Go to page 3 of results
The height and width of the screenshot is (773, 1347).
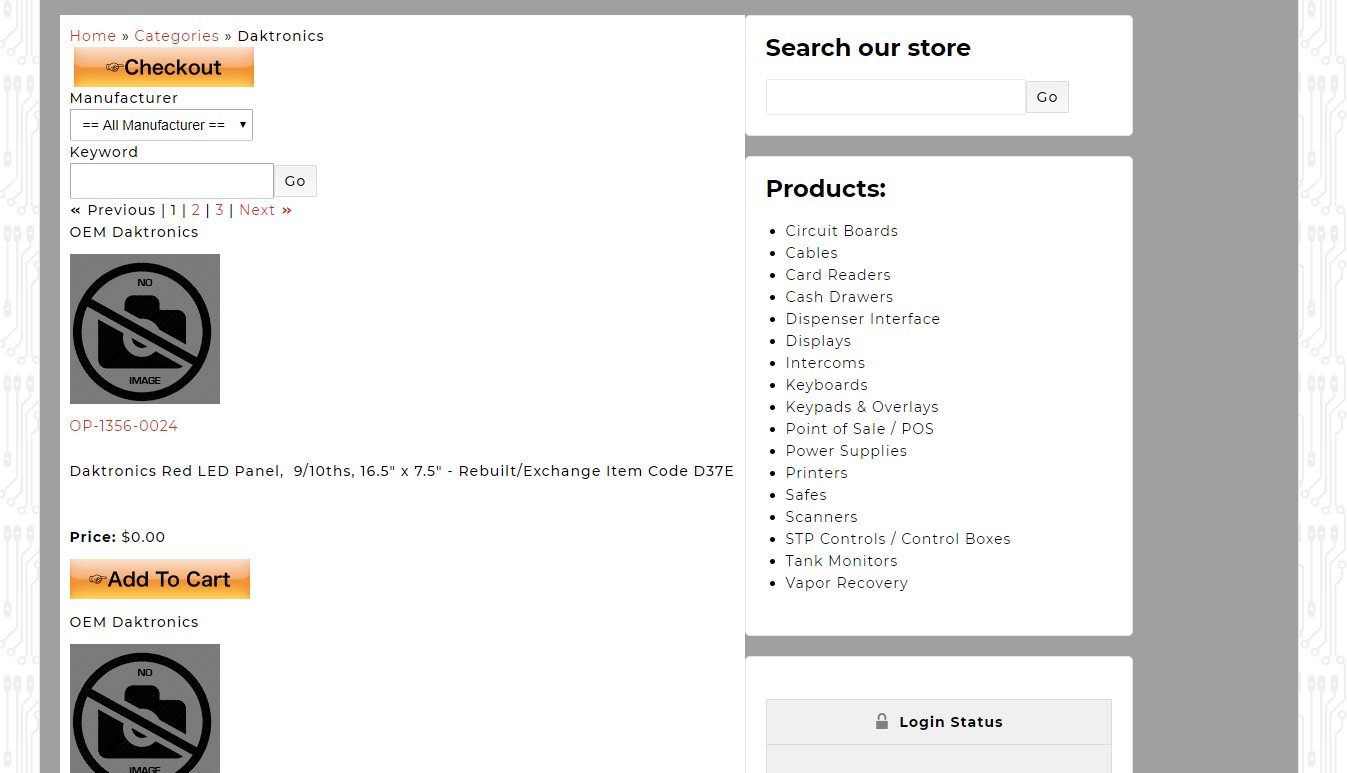pyautogui.click(x=219, y=210)
